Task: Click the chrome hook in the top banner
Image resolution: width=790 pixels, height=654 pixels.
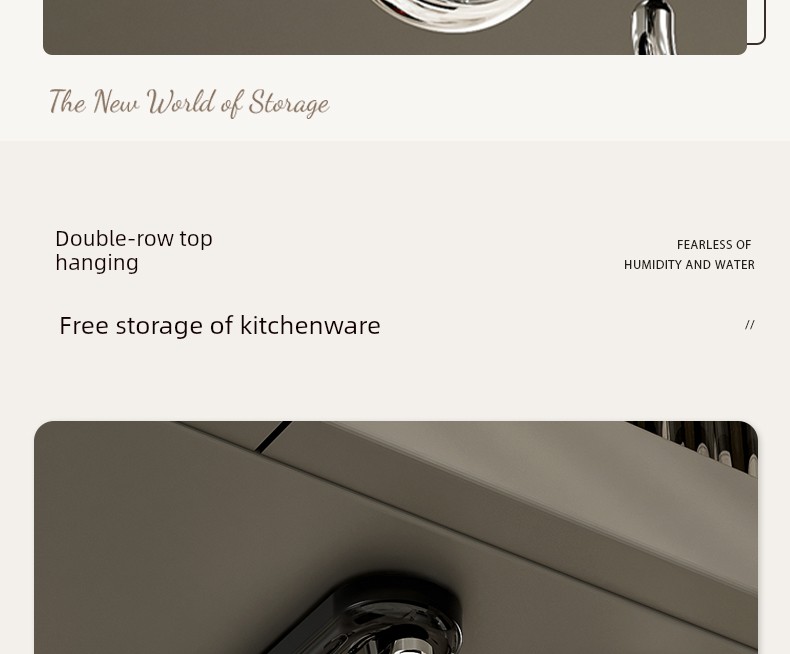Action: pos(653,27)
